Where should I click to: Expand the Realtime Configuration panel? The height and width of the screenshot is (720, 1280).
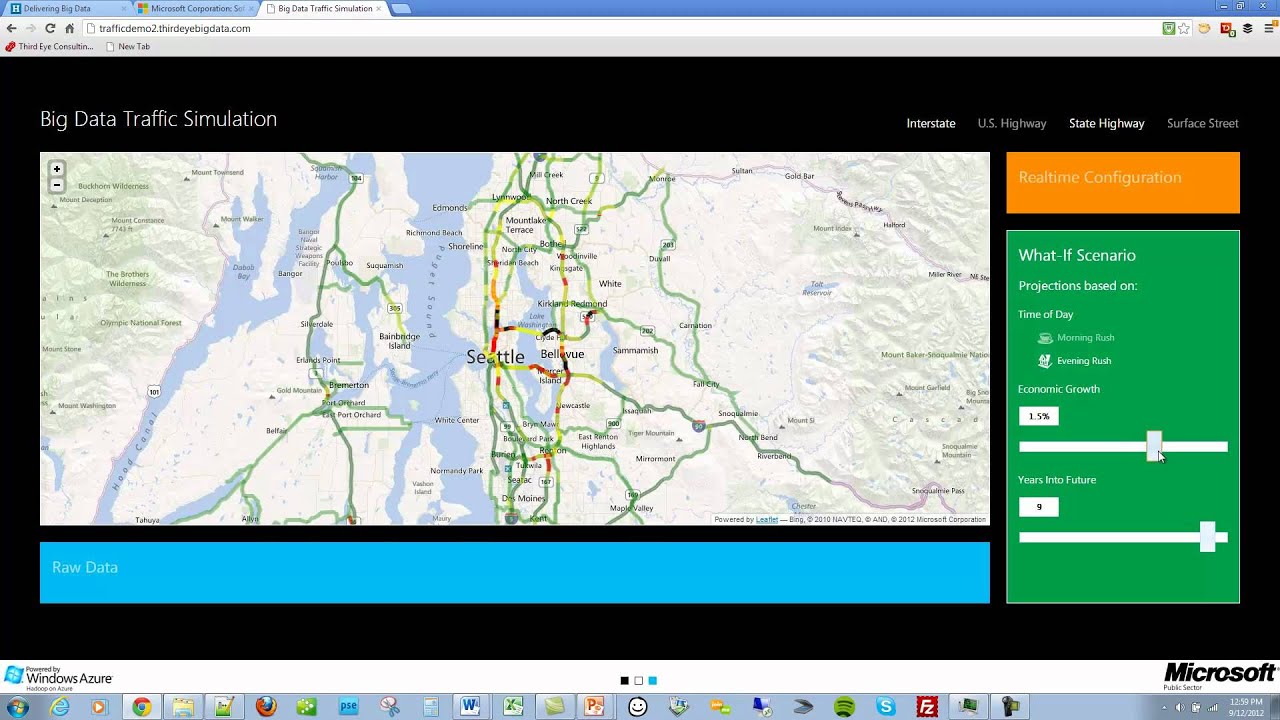click(x=1123, y=183)
